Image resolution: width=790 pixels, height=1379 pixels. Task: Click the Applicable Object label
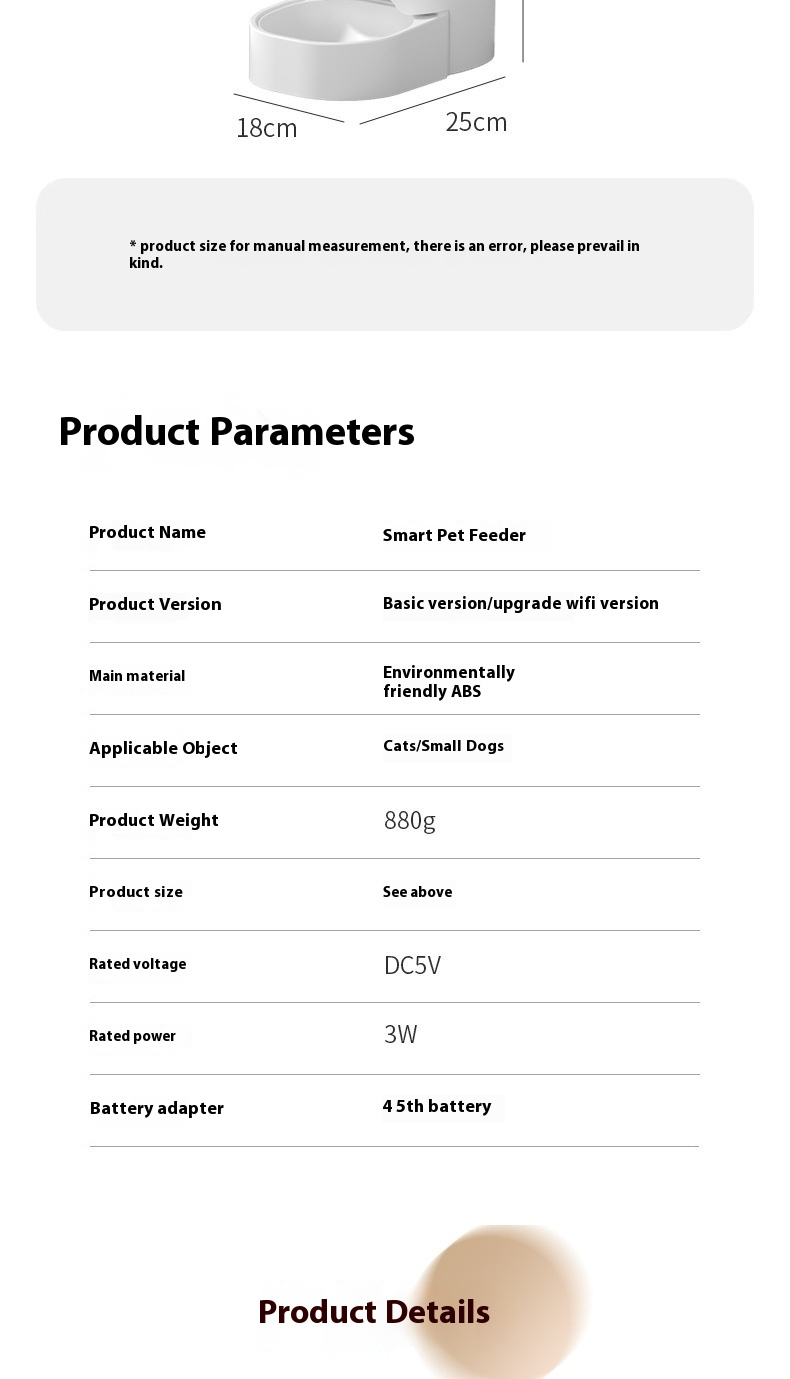[x=163, y=748]
